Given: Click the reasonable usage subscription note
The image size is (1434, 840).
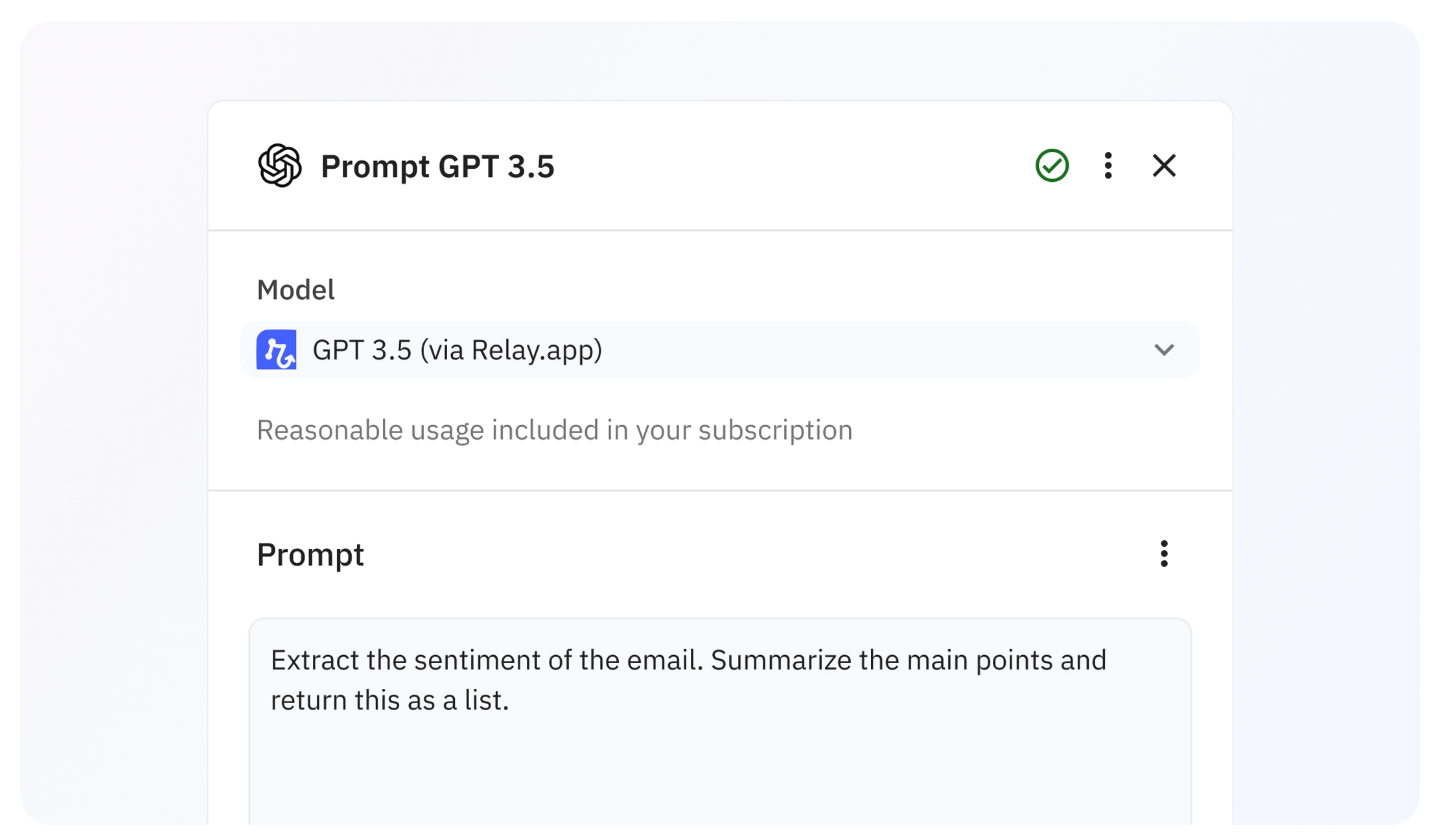Looking at the screenshot, I should point(554,430).
